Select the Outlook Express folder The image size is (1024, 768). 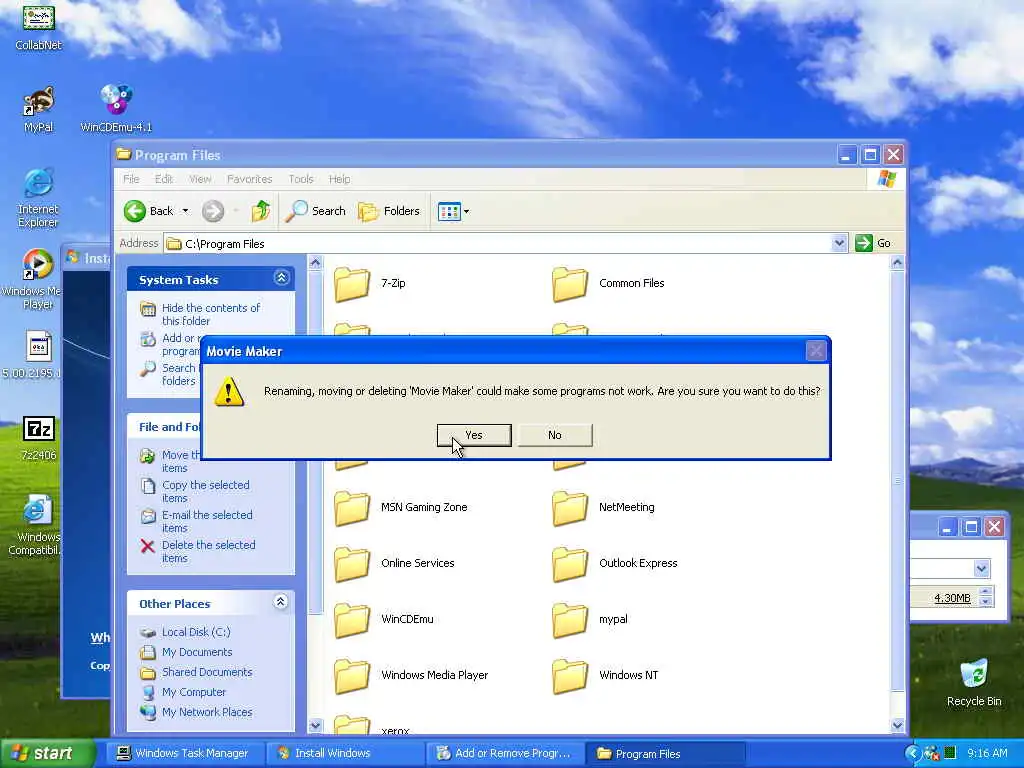pyautogui.click(x=570, y=564)
